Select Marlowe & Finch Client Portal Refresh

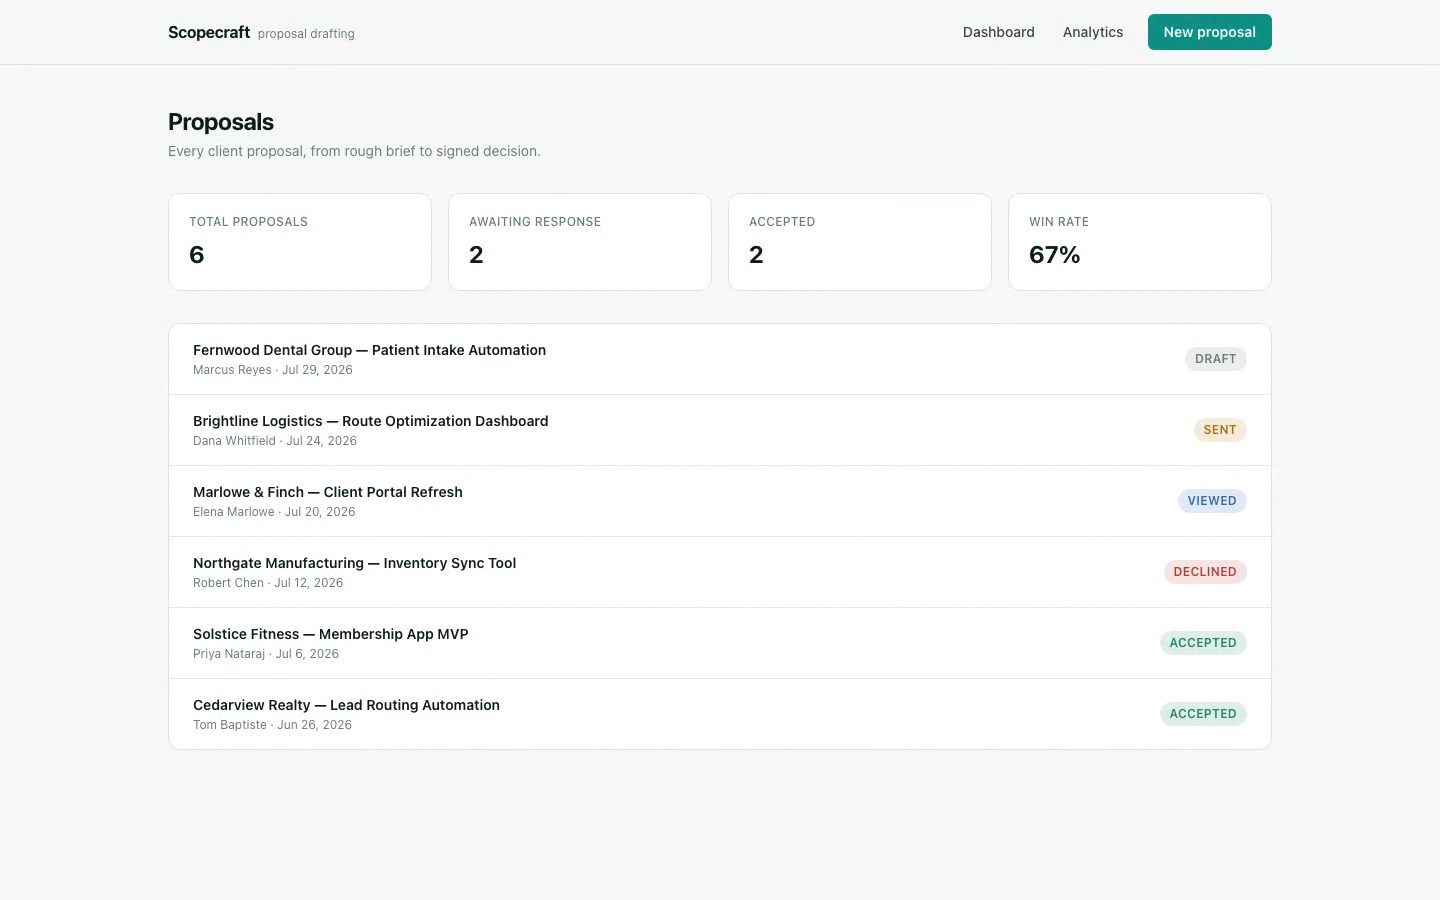pyautogui.click(x=720, y=501)
